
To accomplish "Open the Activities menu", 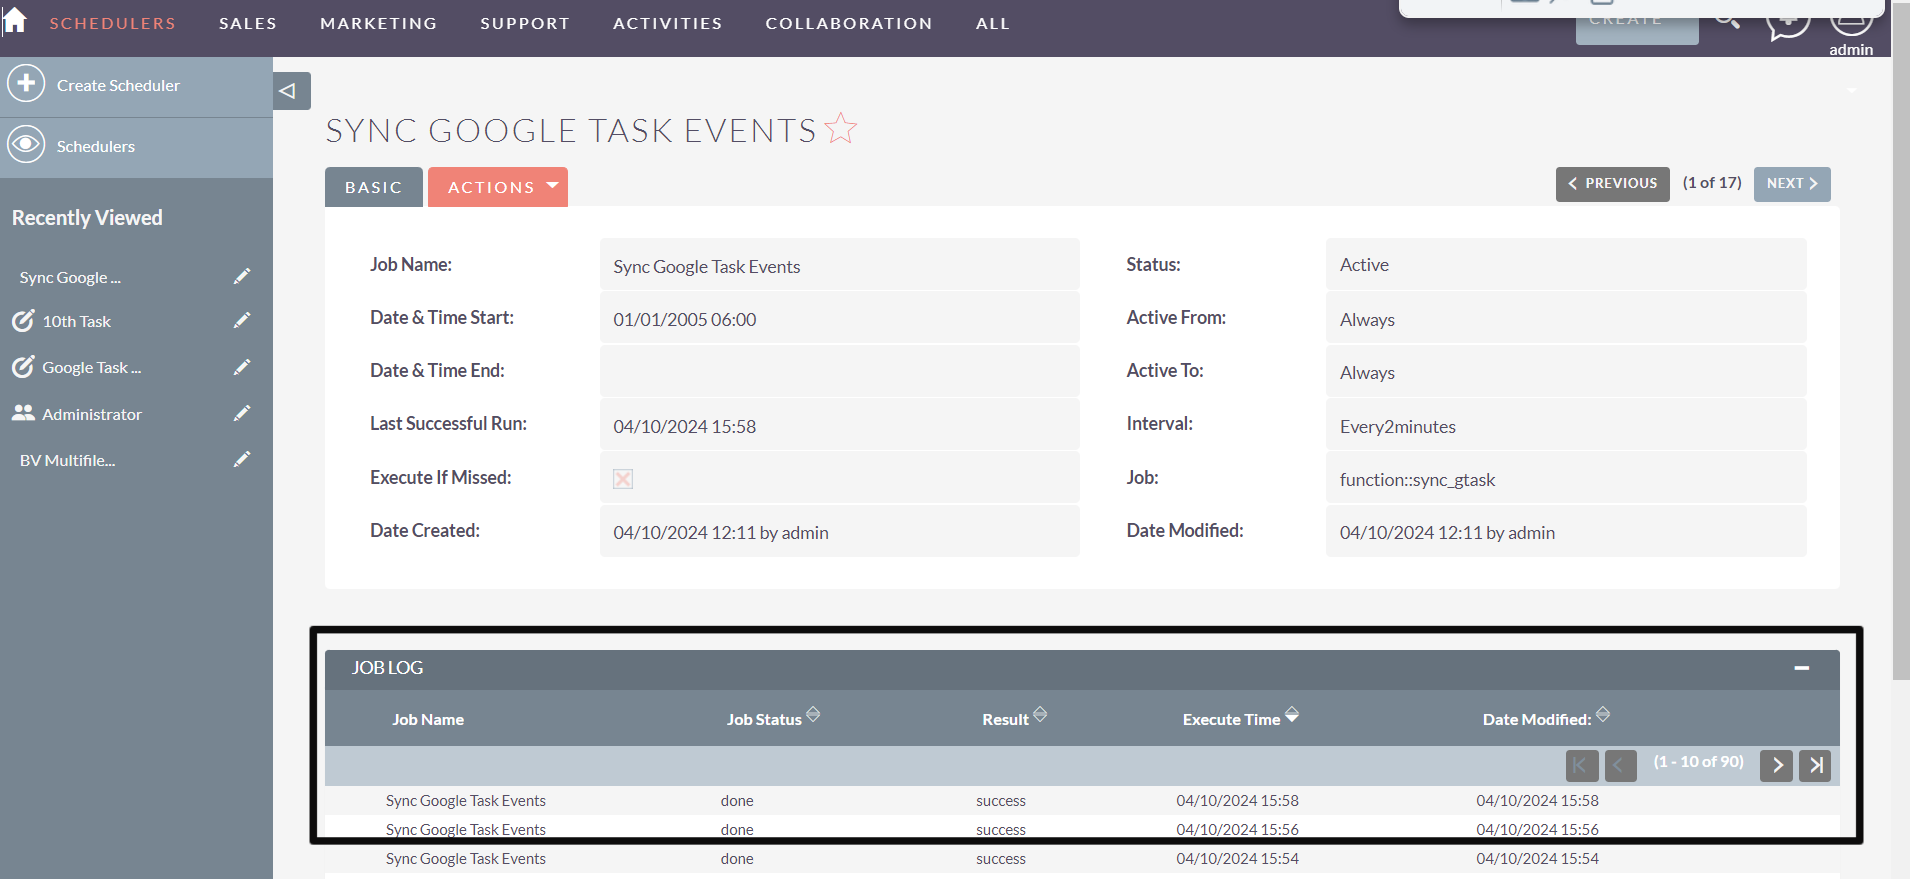I will coord(668,23).
